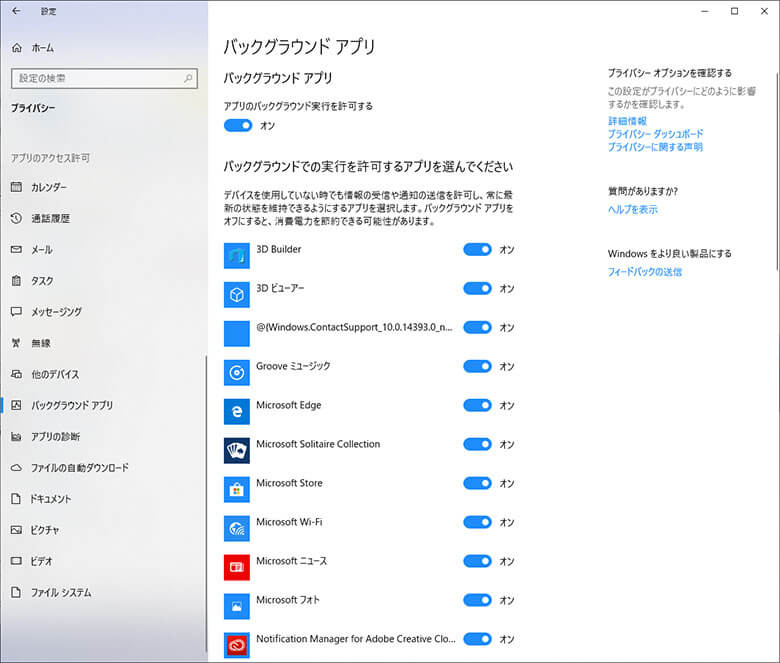Open the ホーム settings page

(x=103, y=48)
